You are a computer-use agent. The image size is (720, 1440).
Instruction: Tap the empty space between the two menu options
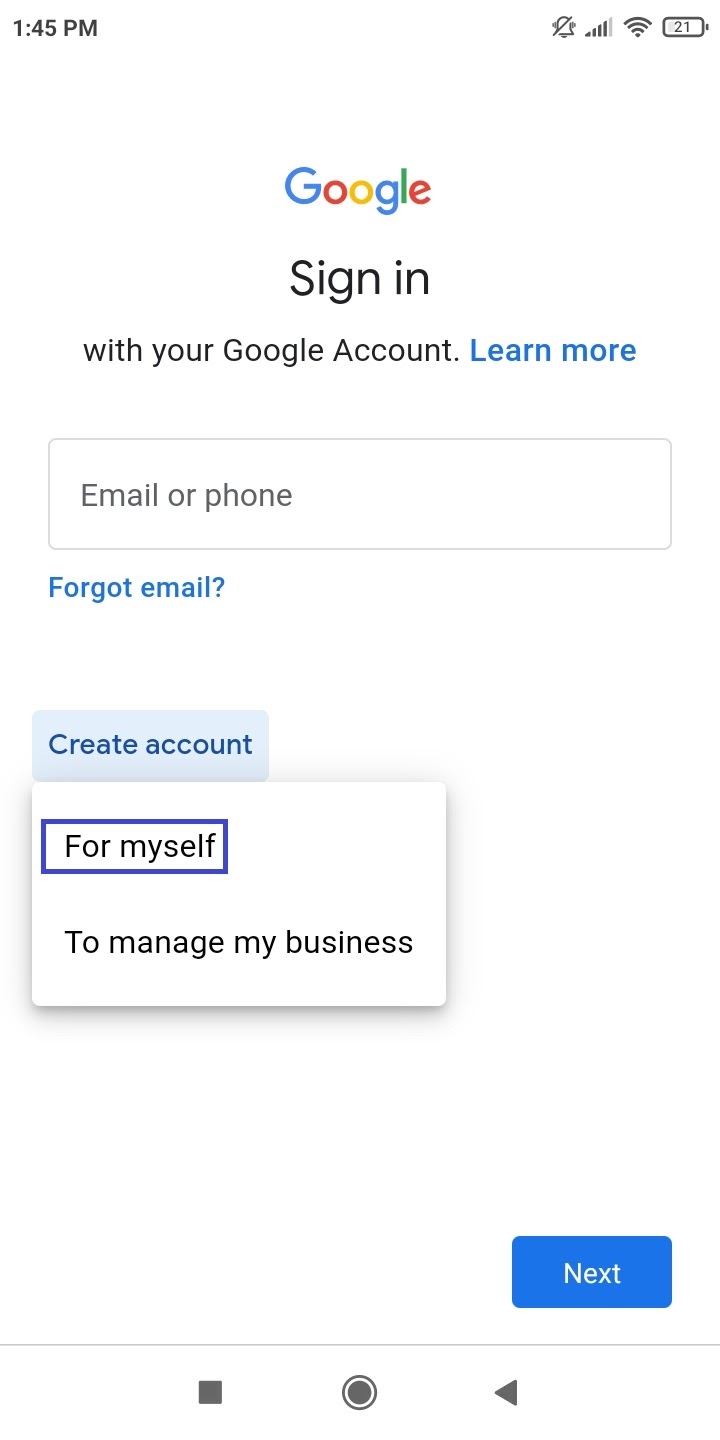pyautogui.click(x=239, y=895)
